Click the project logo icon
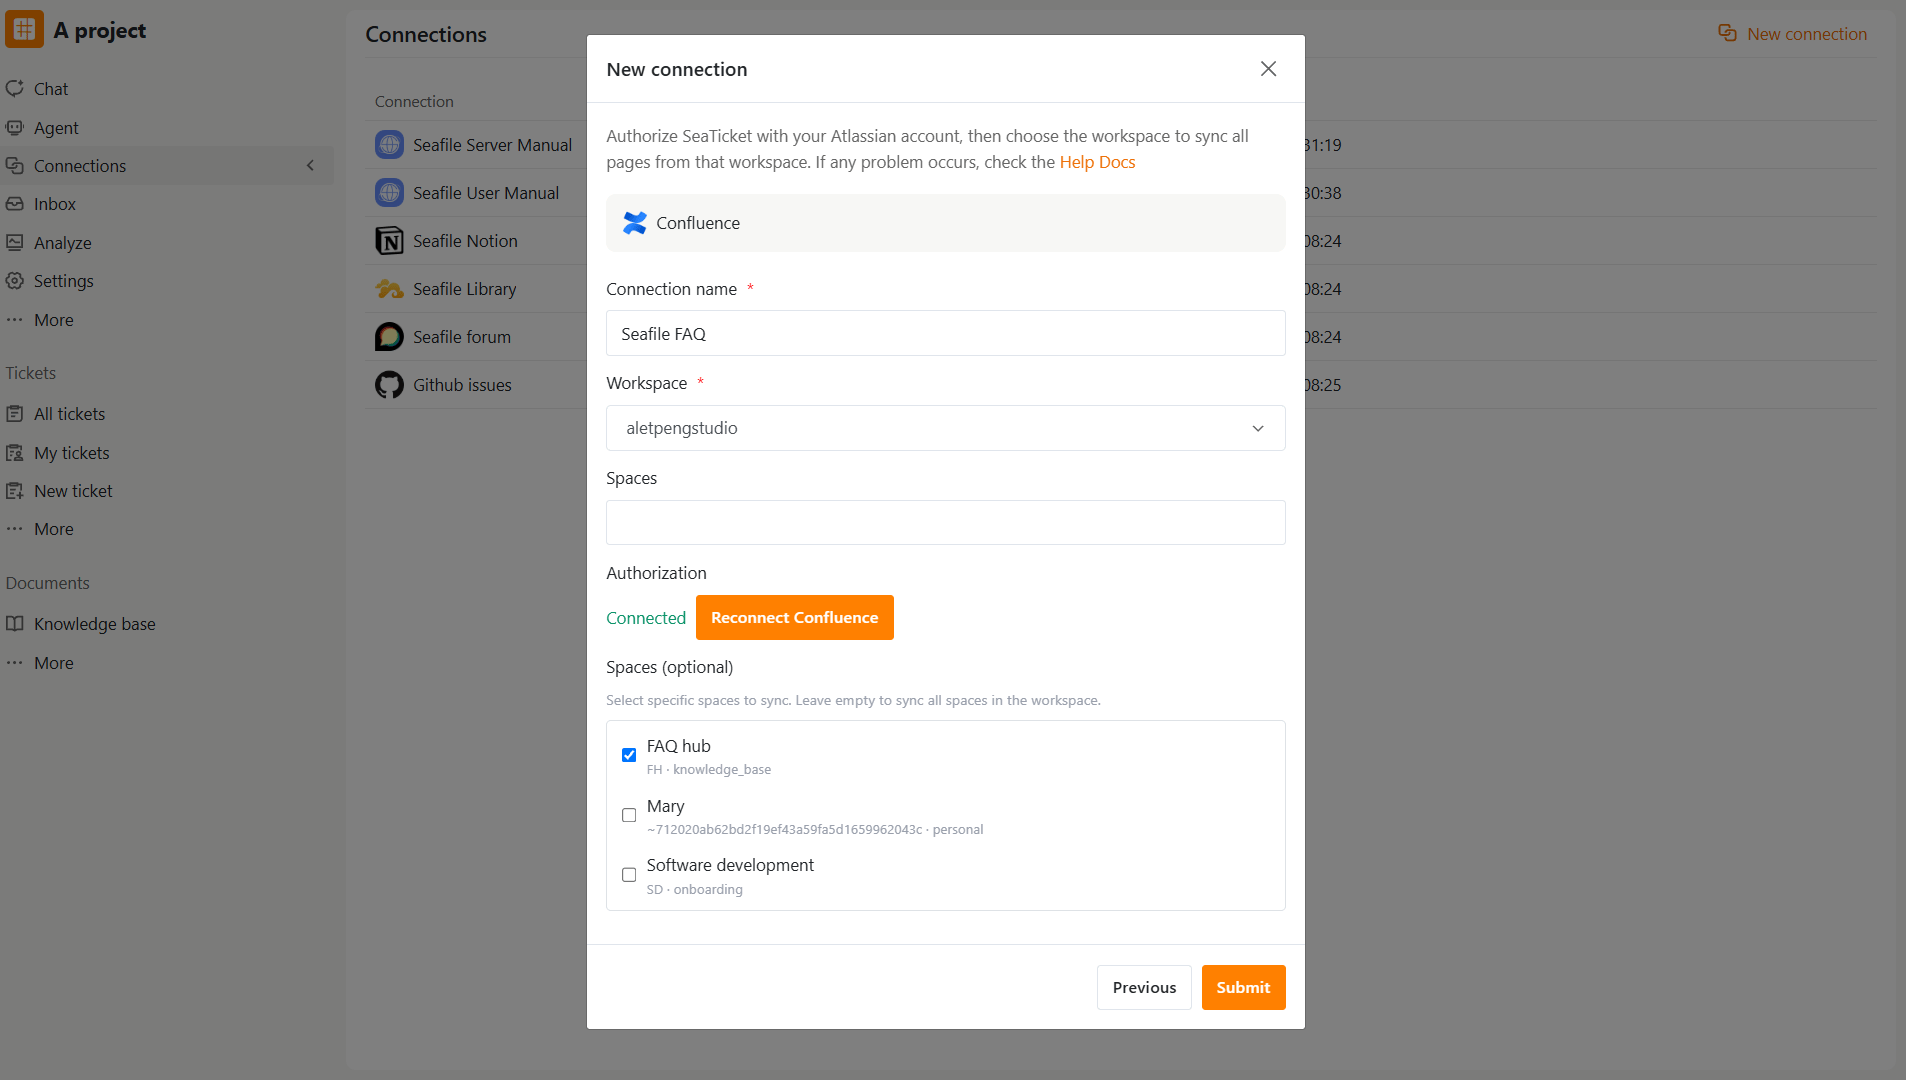1906x1080 pixels. 24,30
